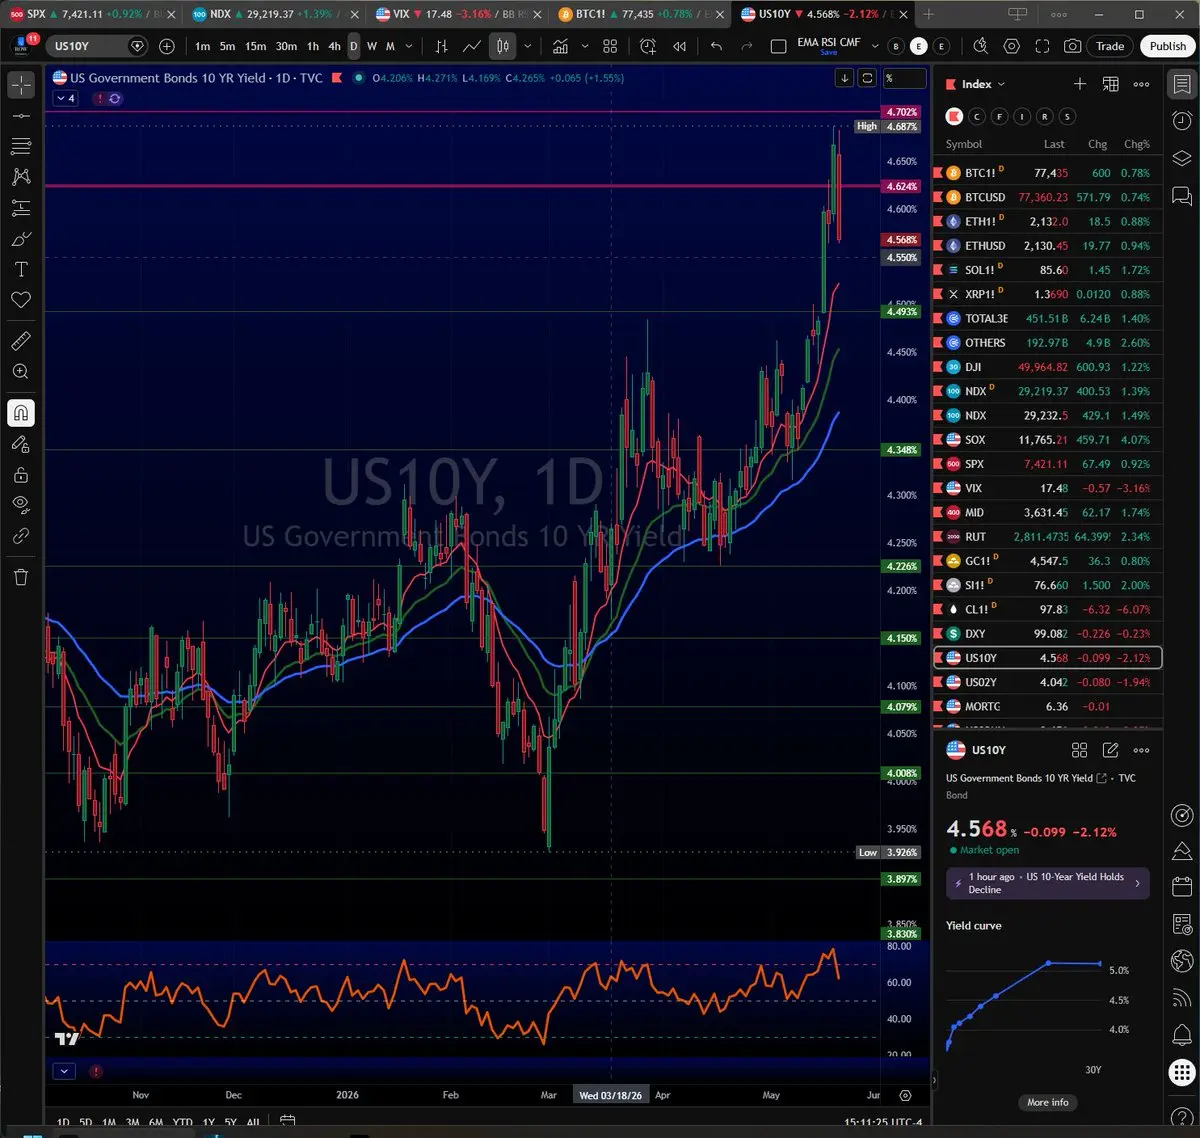Select the ruler measure tool
The image size is (1200, 1138).
pyautogui.click(x=21, y=341)
